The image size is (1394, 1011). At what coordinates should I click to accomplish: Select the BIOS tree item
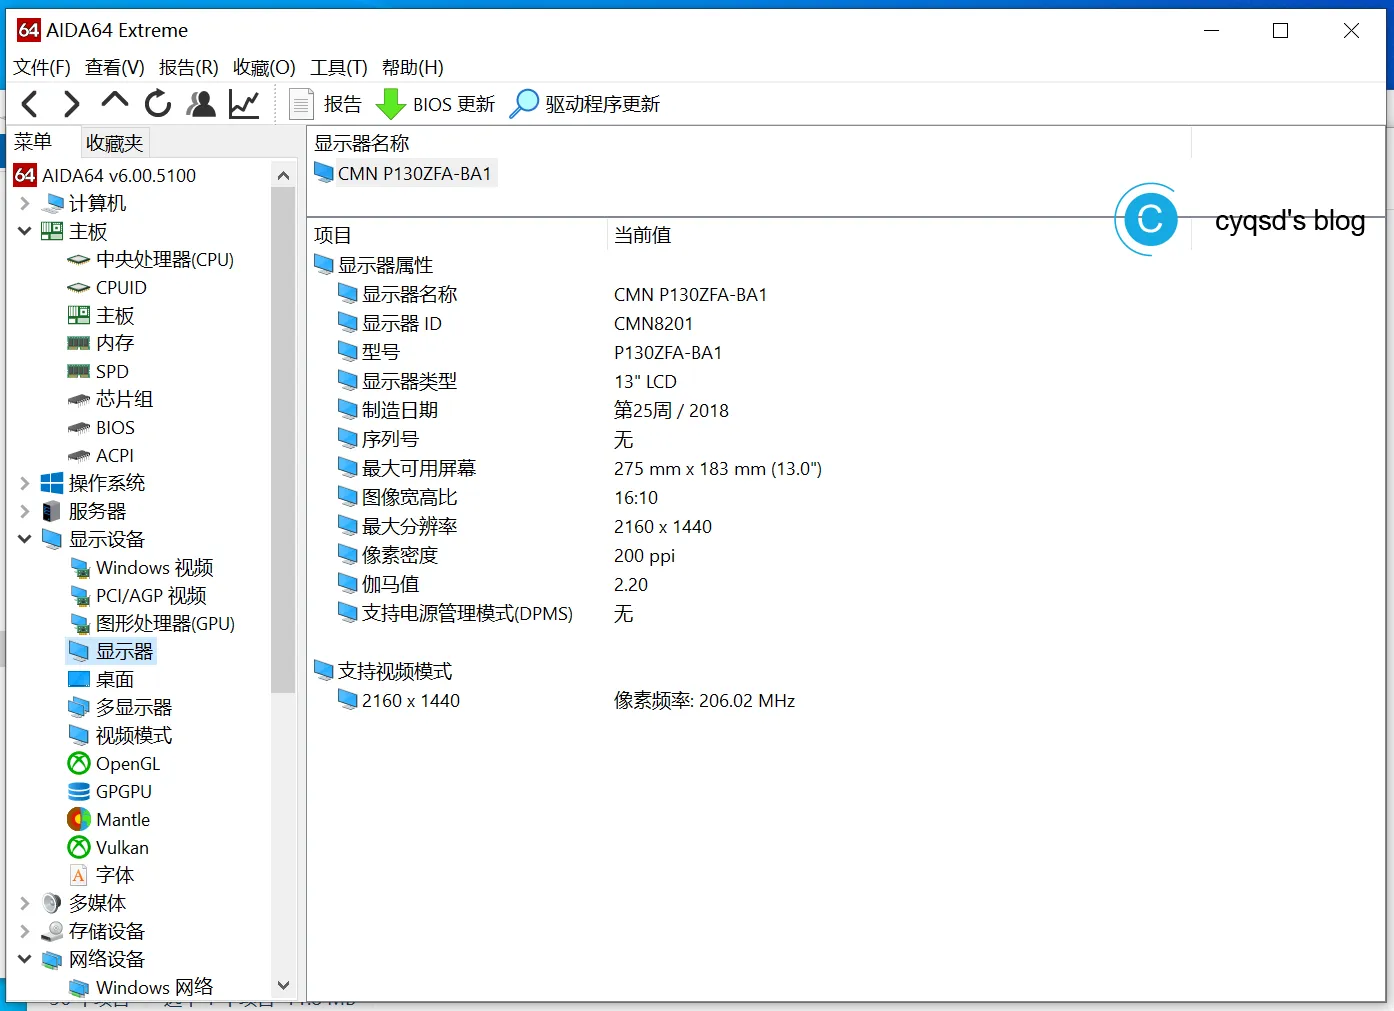pyautogui.click(x=101, y=428)
